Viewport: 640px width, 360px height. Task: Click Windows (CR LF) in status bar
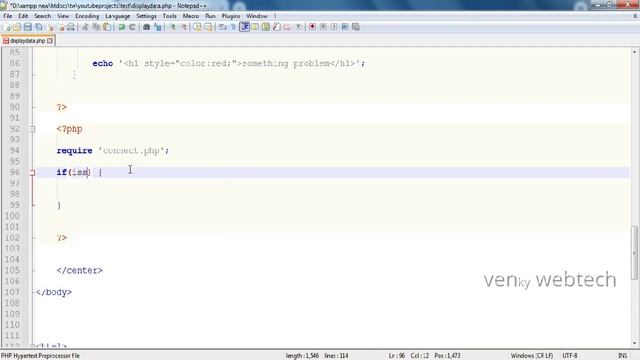coord(531,356)
